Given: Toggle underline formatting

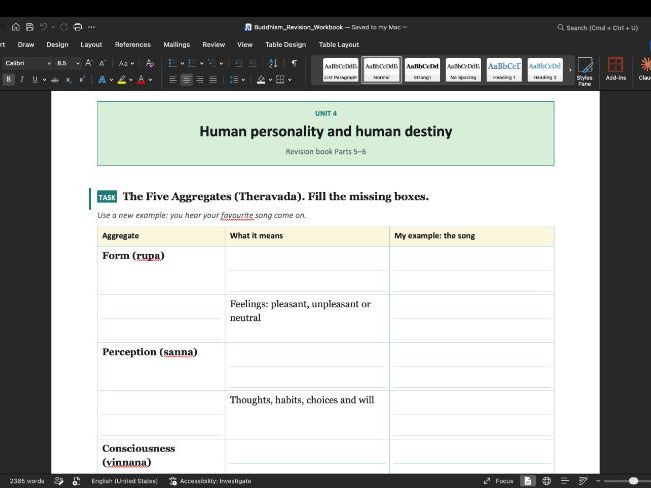Looking at the screenshot, I should (35, 79).
